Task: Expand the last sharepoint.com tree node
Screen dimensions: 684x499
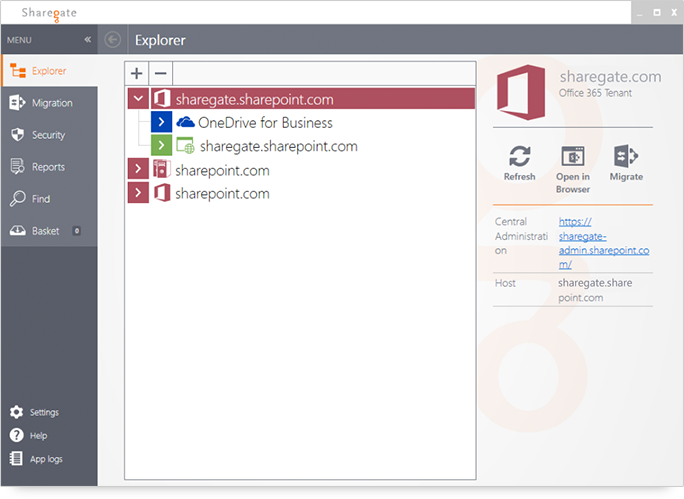Action: (x=138, y=193)
